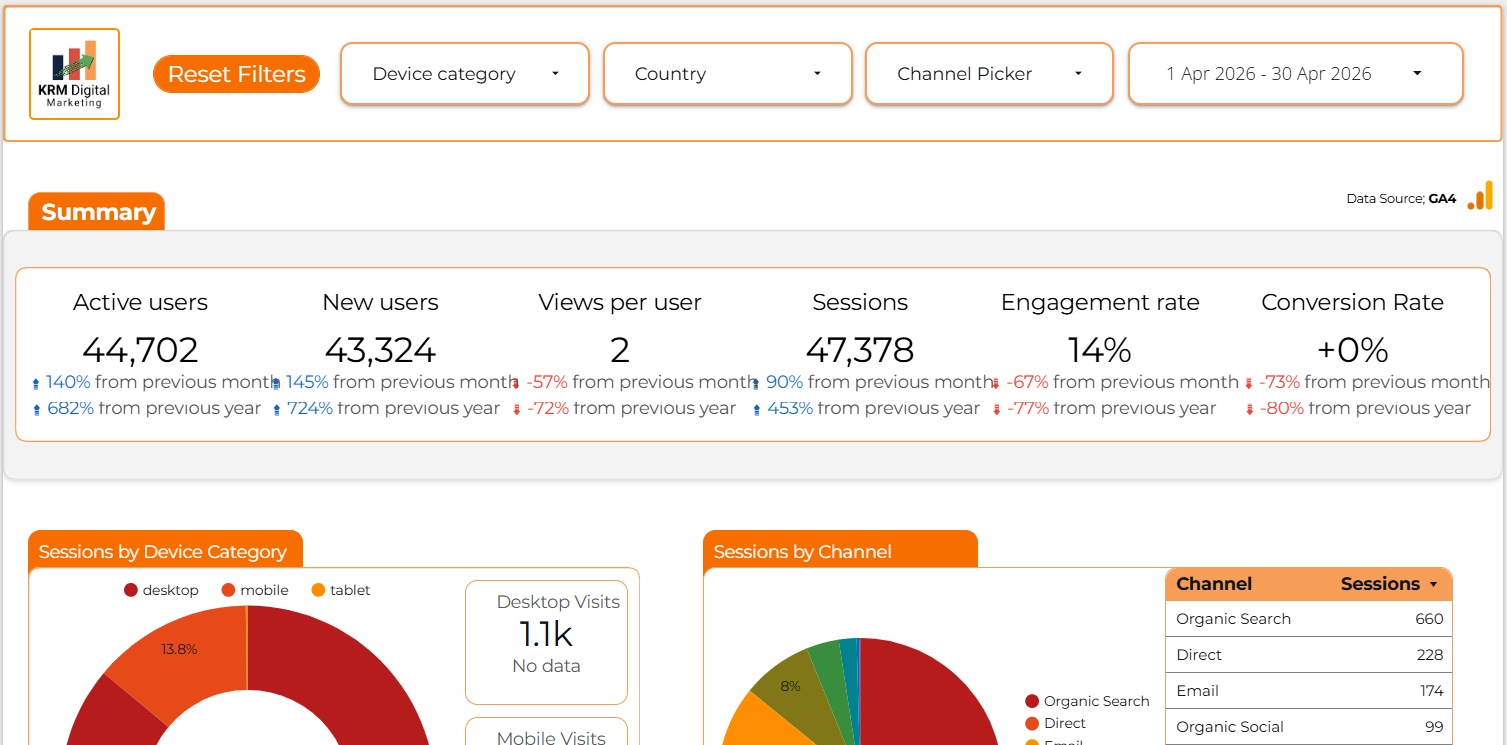1507x745 pixels.
Task: Click the Views per user value 2
Action: [x=620, y=350]
